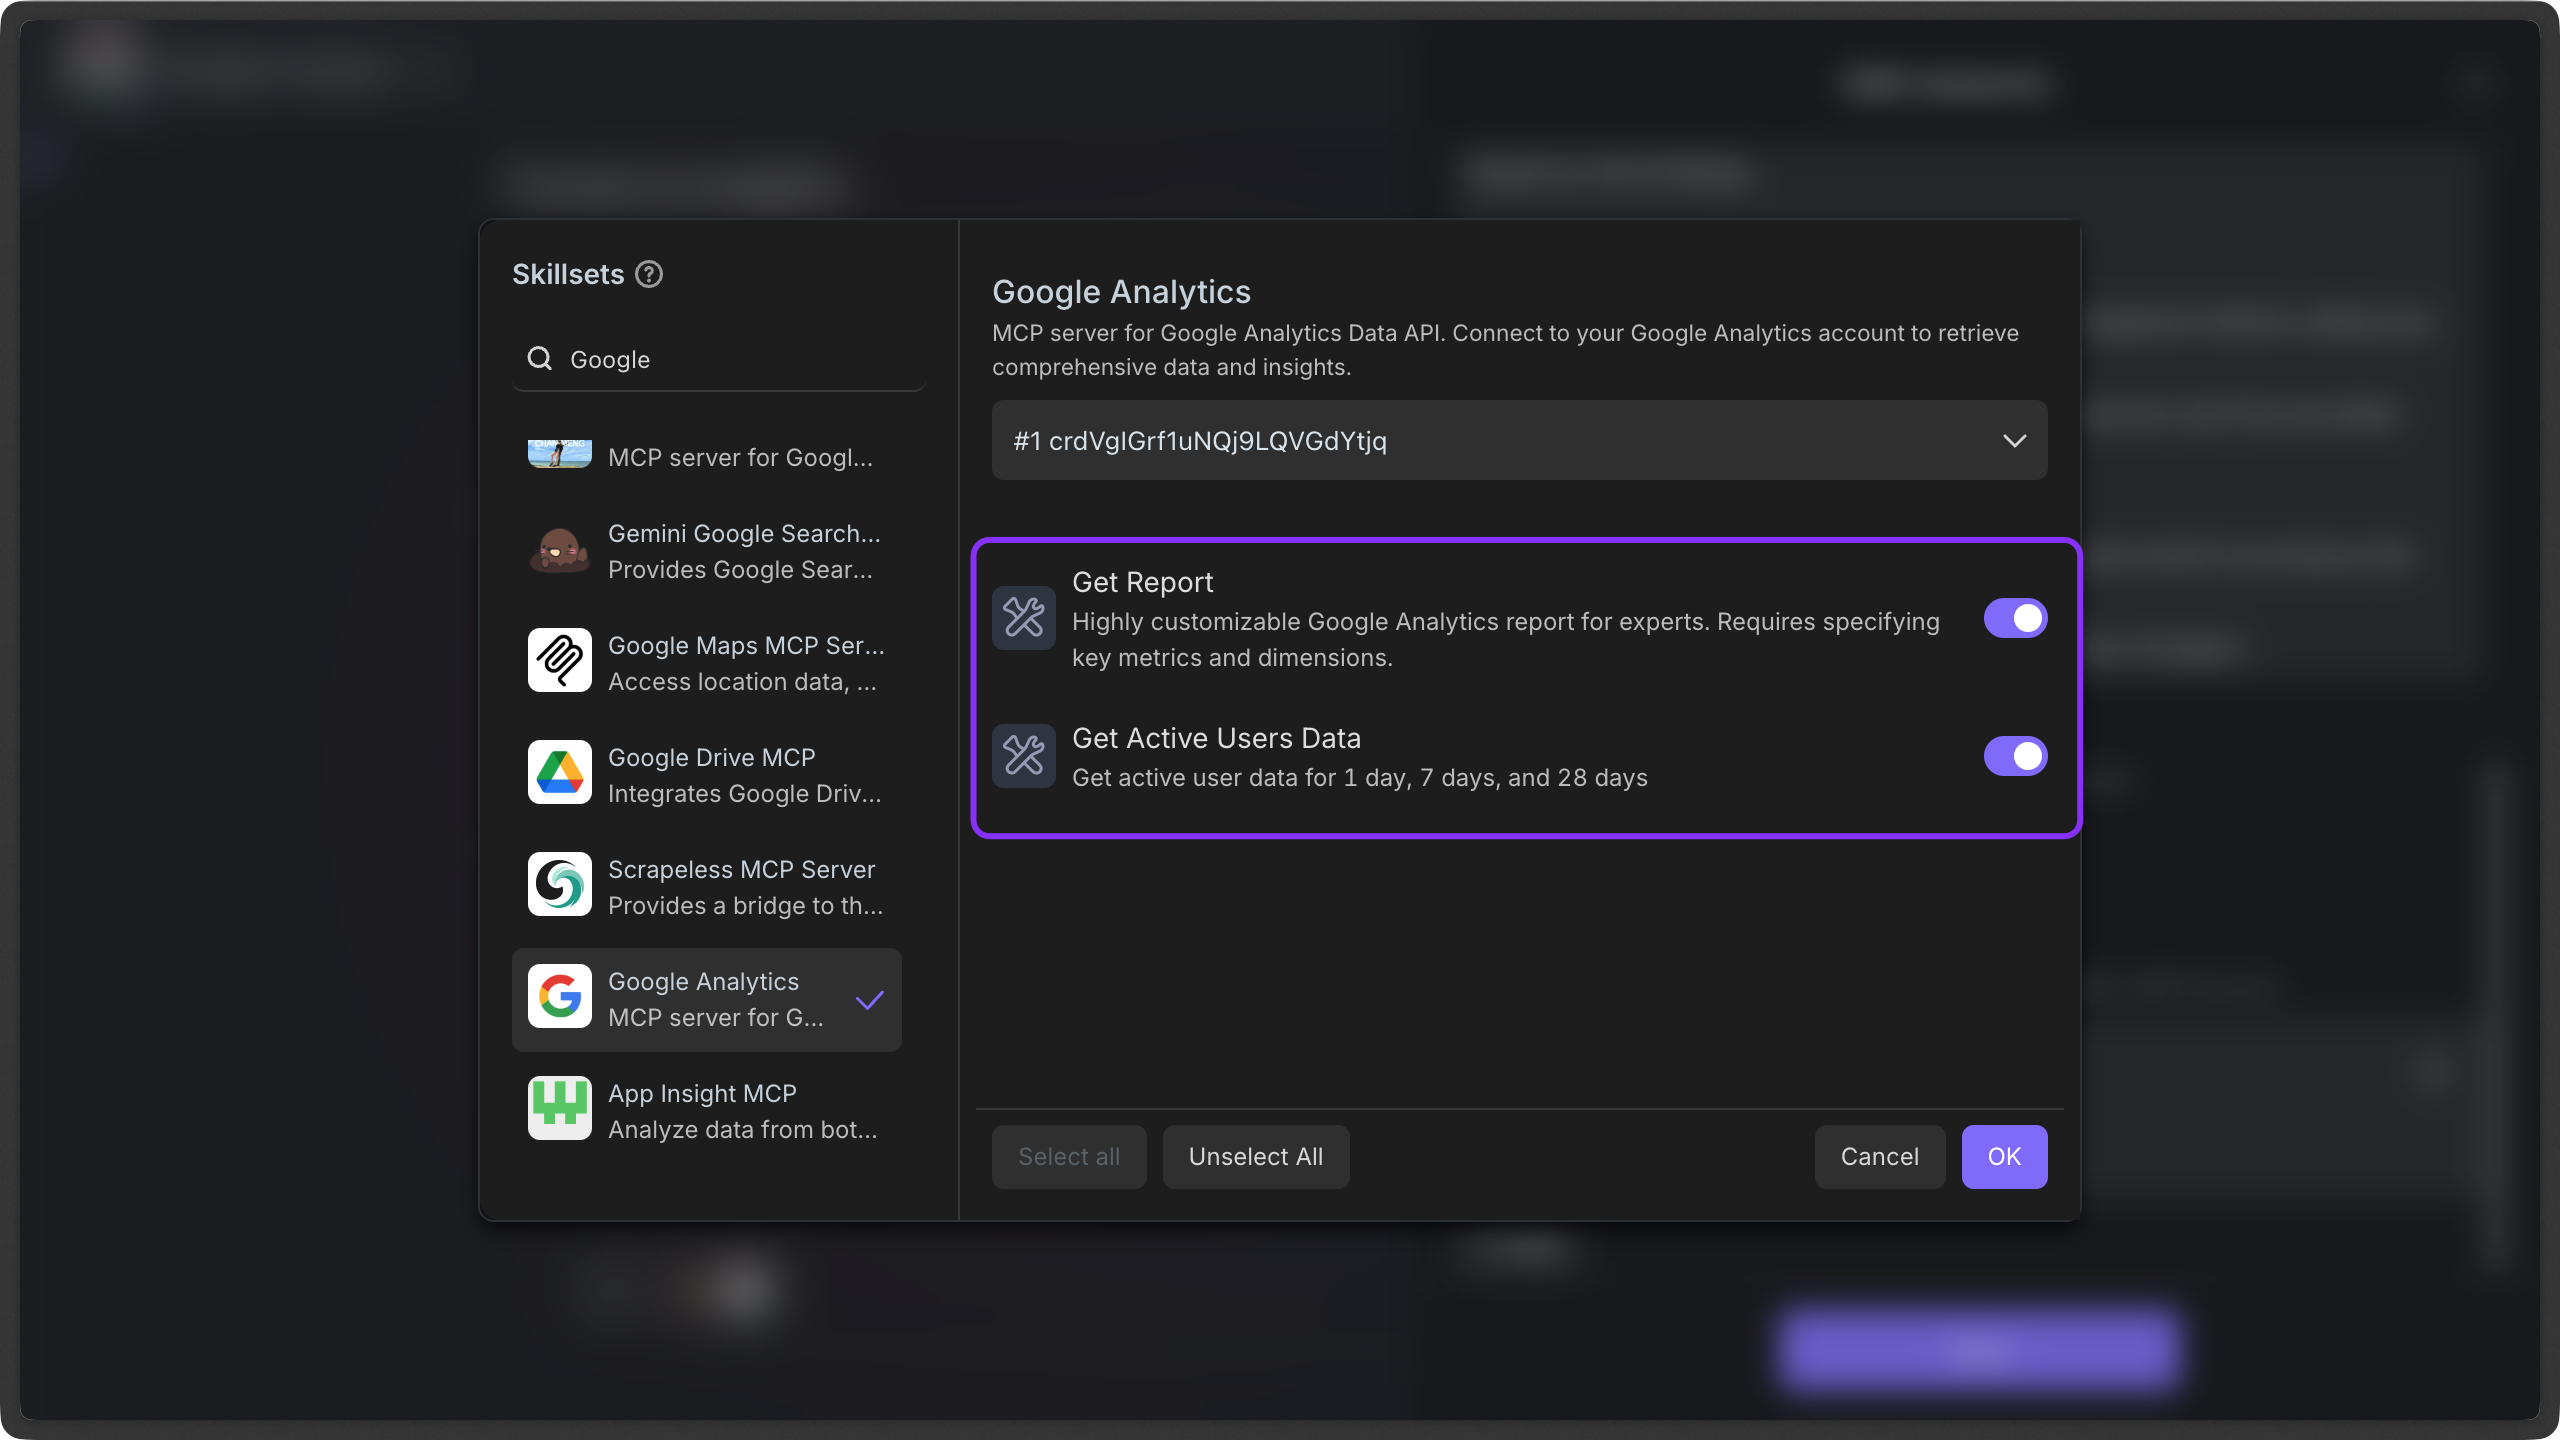Image resolution: width=2560 pixels, height=1440 pixels.
Task: Click Unselect All
Action: coord(1255,1156)
